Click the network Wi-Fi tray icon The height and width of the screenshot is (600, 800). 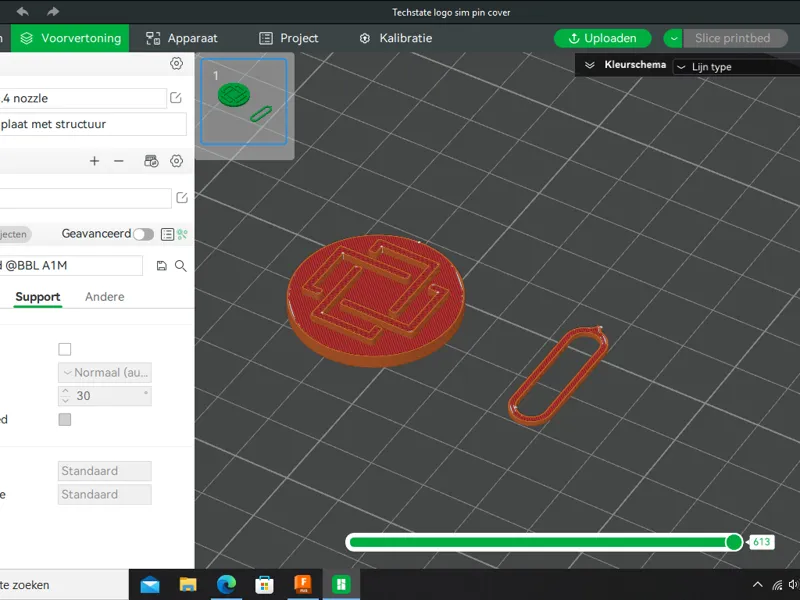pos(777,585)
